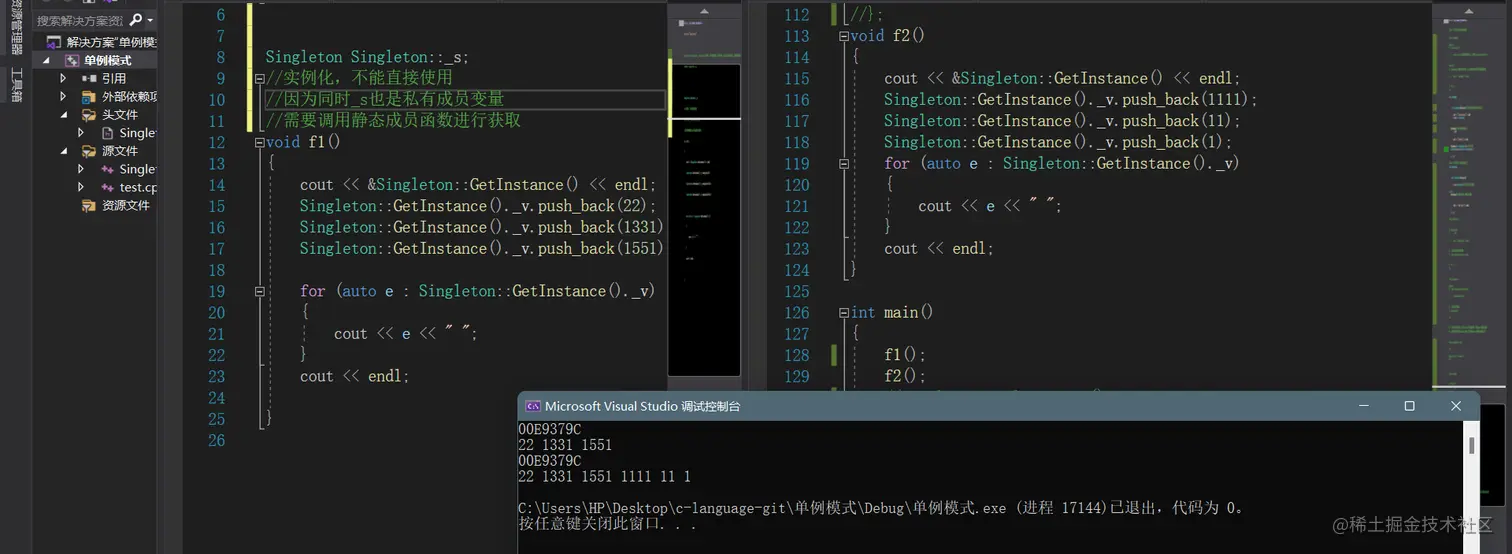Click the console text 按任意键关闭此窗口
Screen dimensions: 1512x554
pos(607,524)
